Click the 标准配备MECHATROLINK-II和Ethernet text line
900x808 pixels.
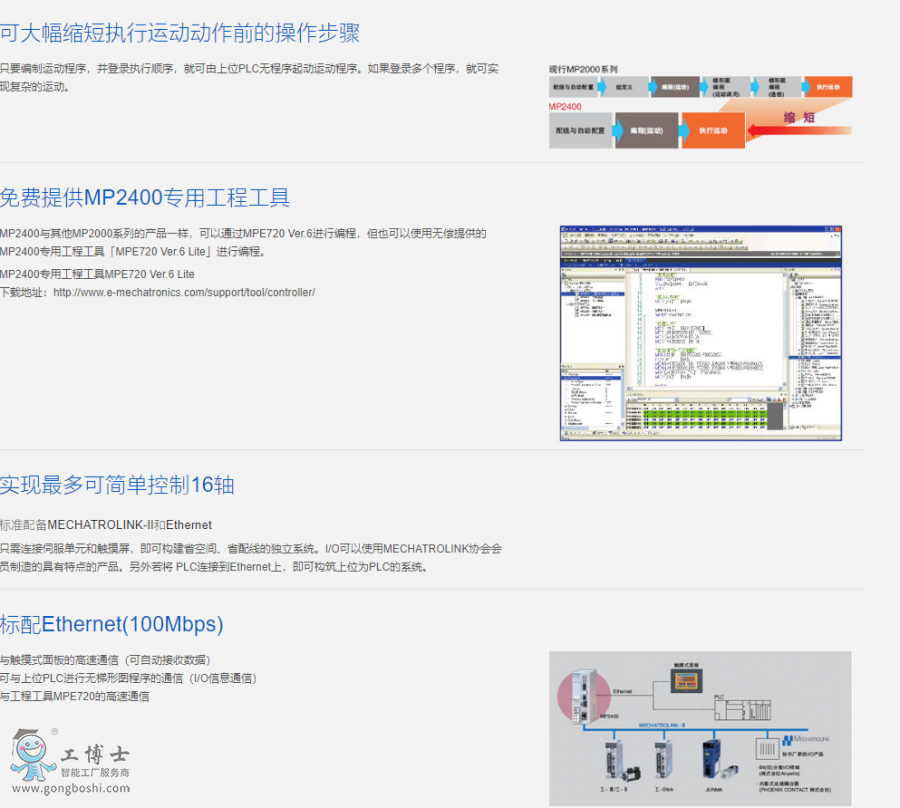tap(106, 525)
